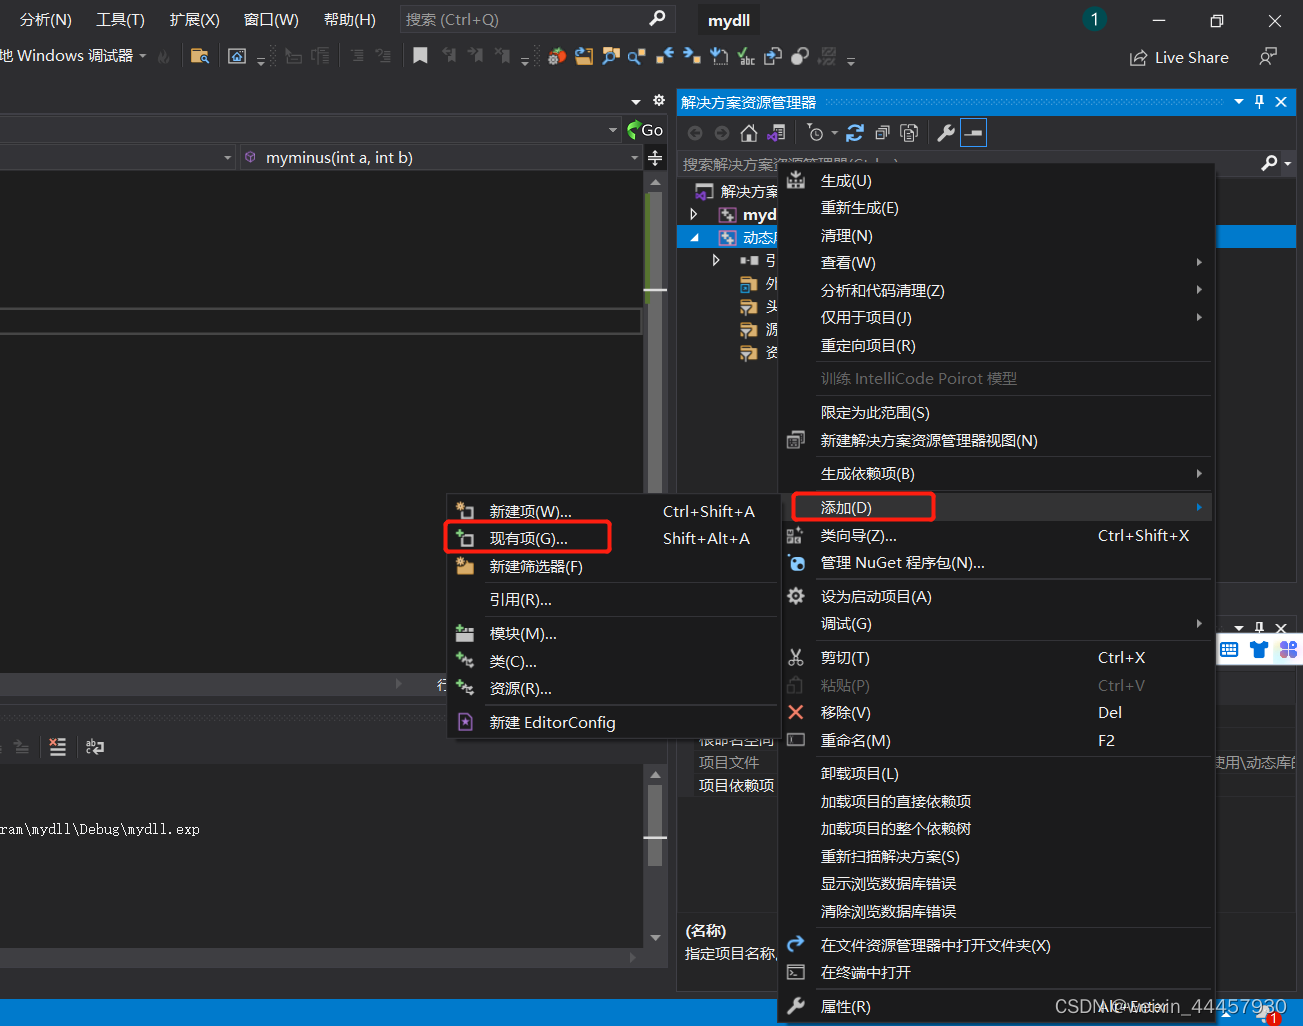
Task: Open the Windows debugger dropdown arrow
Action: (143, 56)
